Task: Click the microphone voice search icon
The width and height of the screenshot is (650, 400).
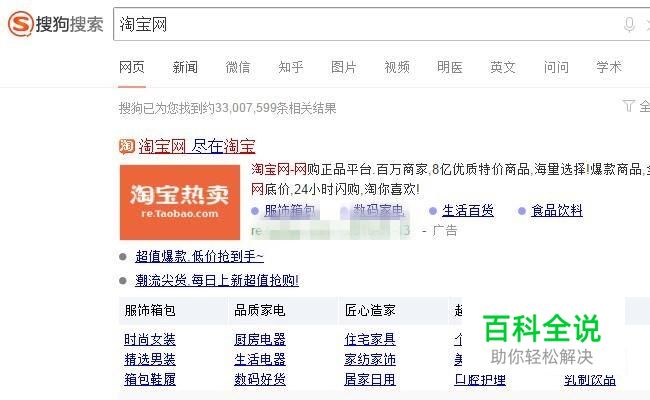Action: pyautogui.click(x=629, y=24)
